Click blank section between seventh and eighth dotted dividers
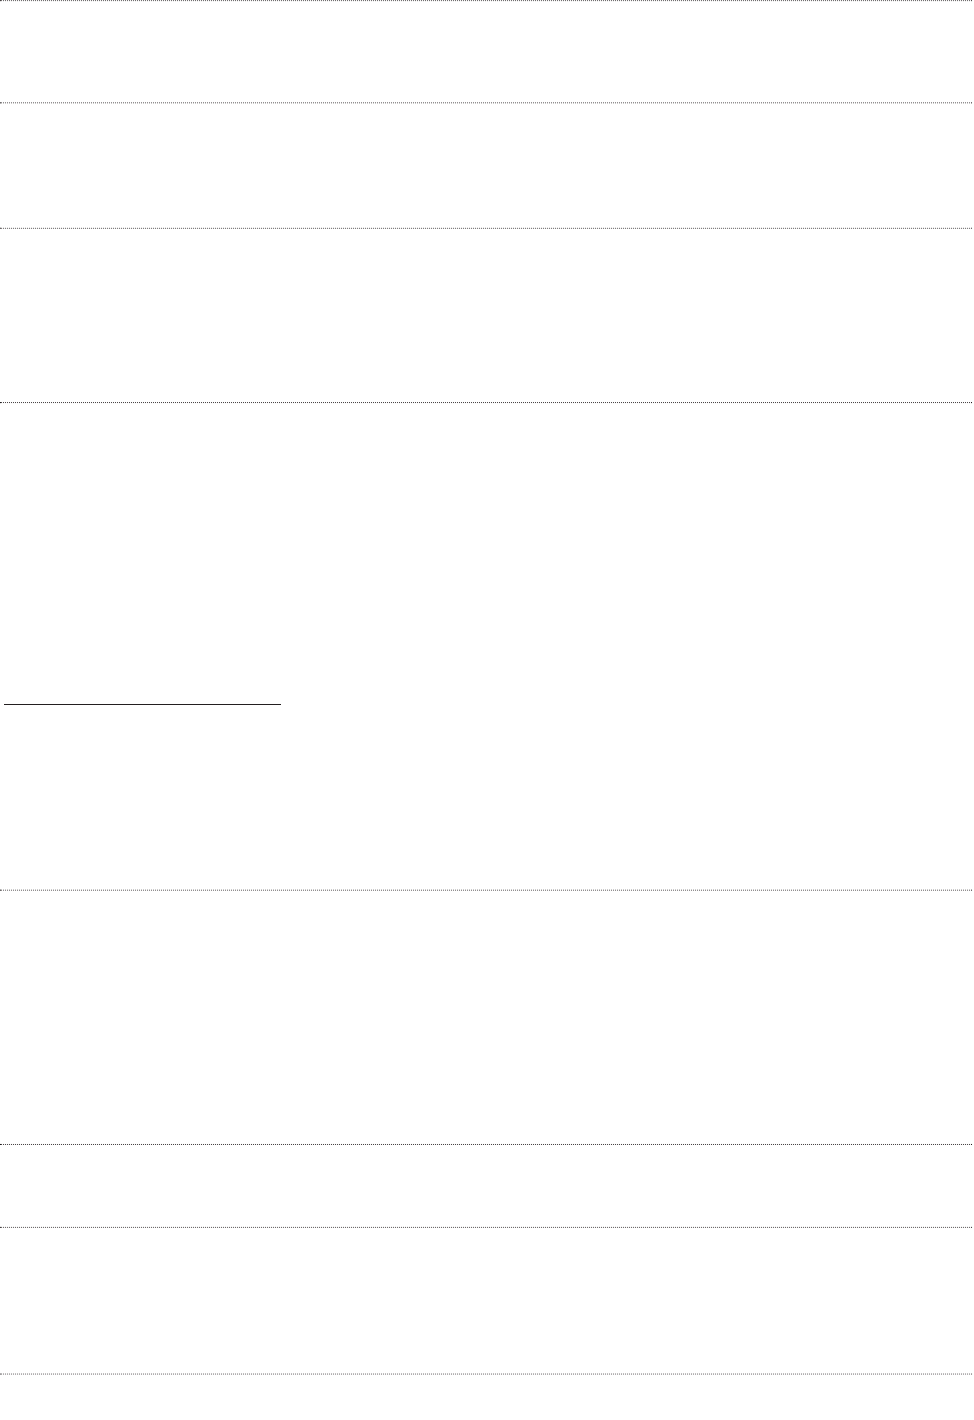974x1420 pixels. click(487, 1300)
